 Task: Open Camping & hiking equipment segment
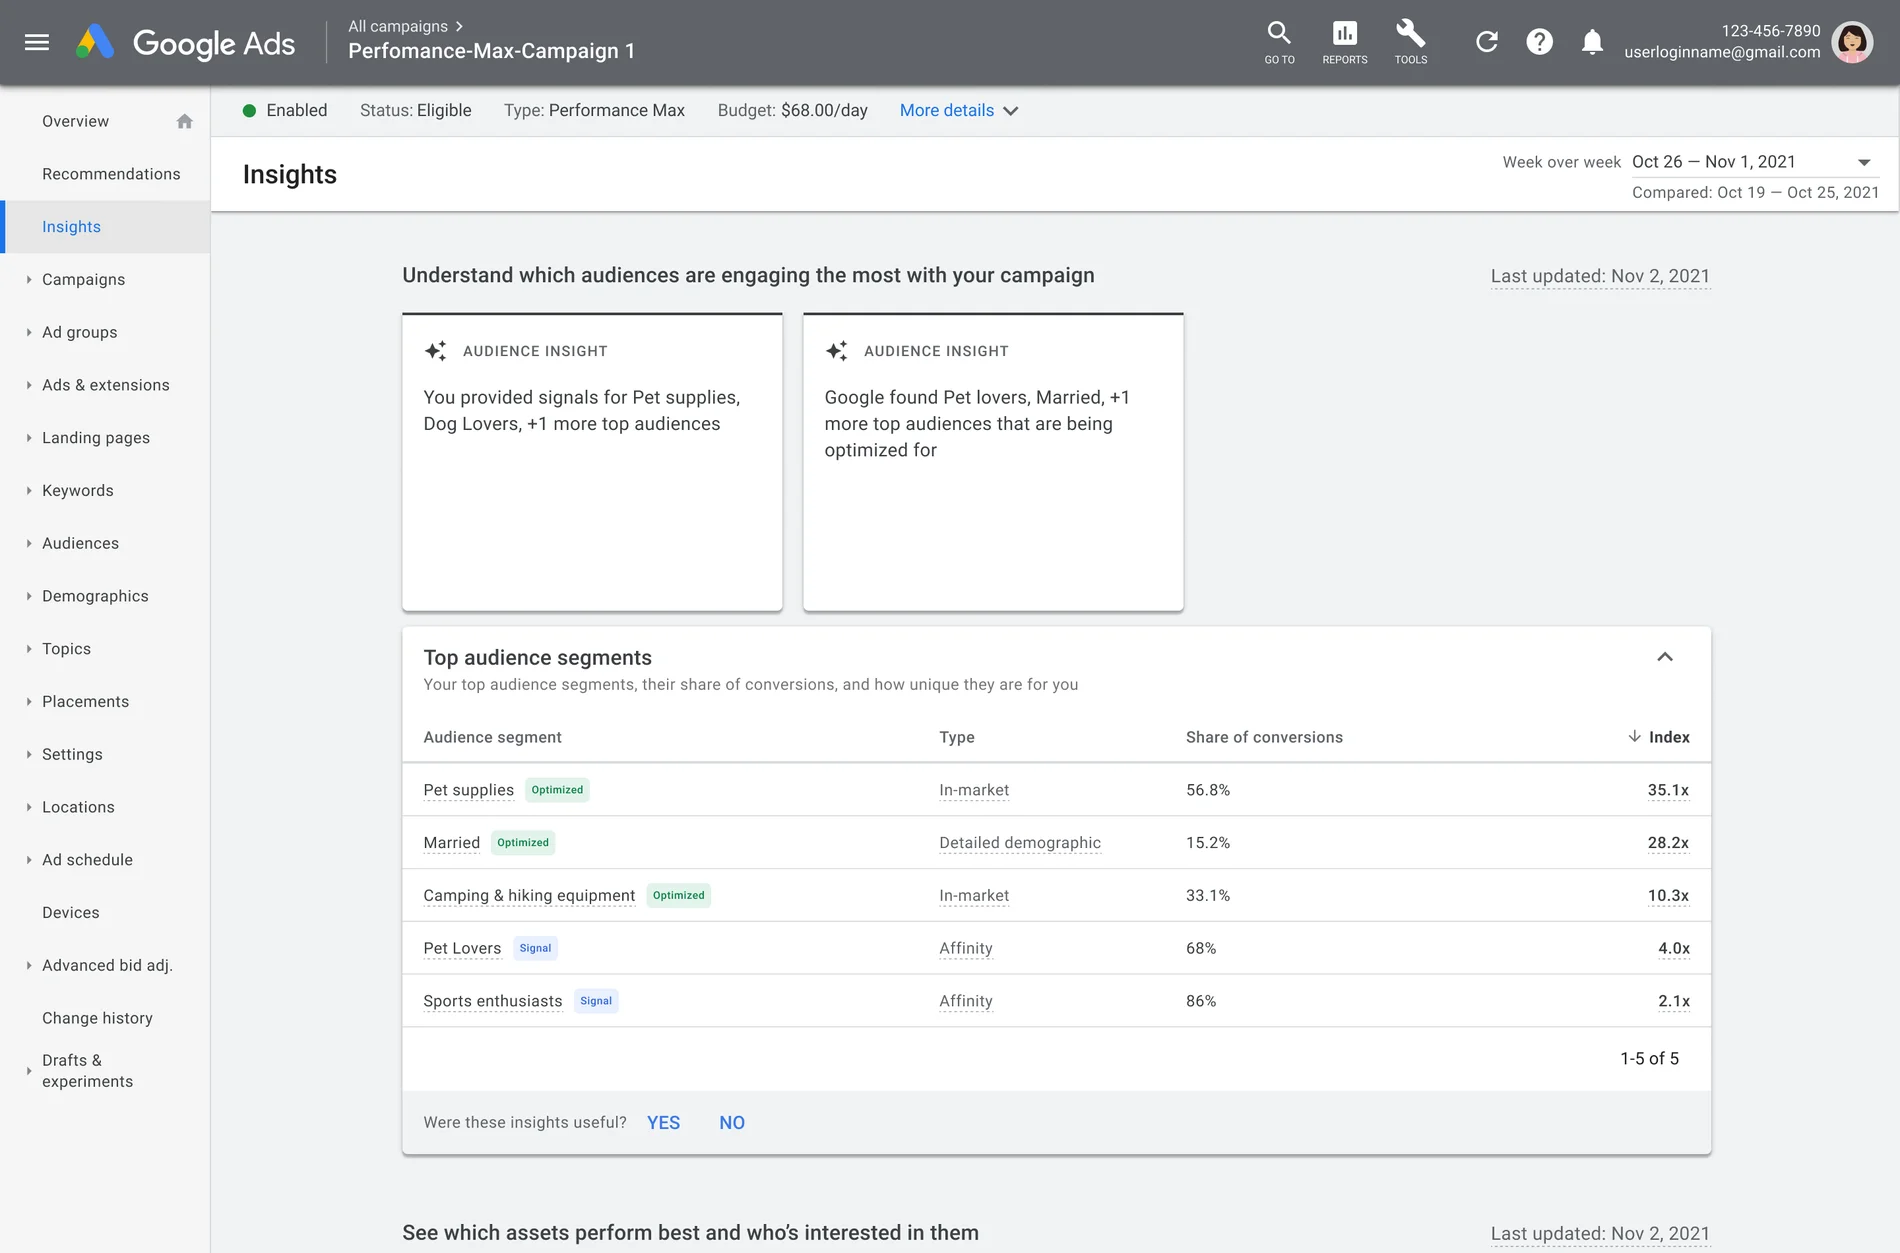(x=529, y=896)
